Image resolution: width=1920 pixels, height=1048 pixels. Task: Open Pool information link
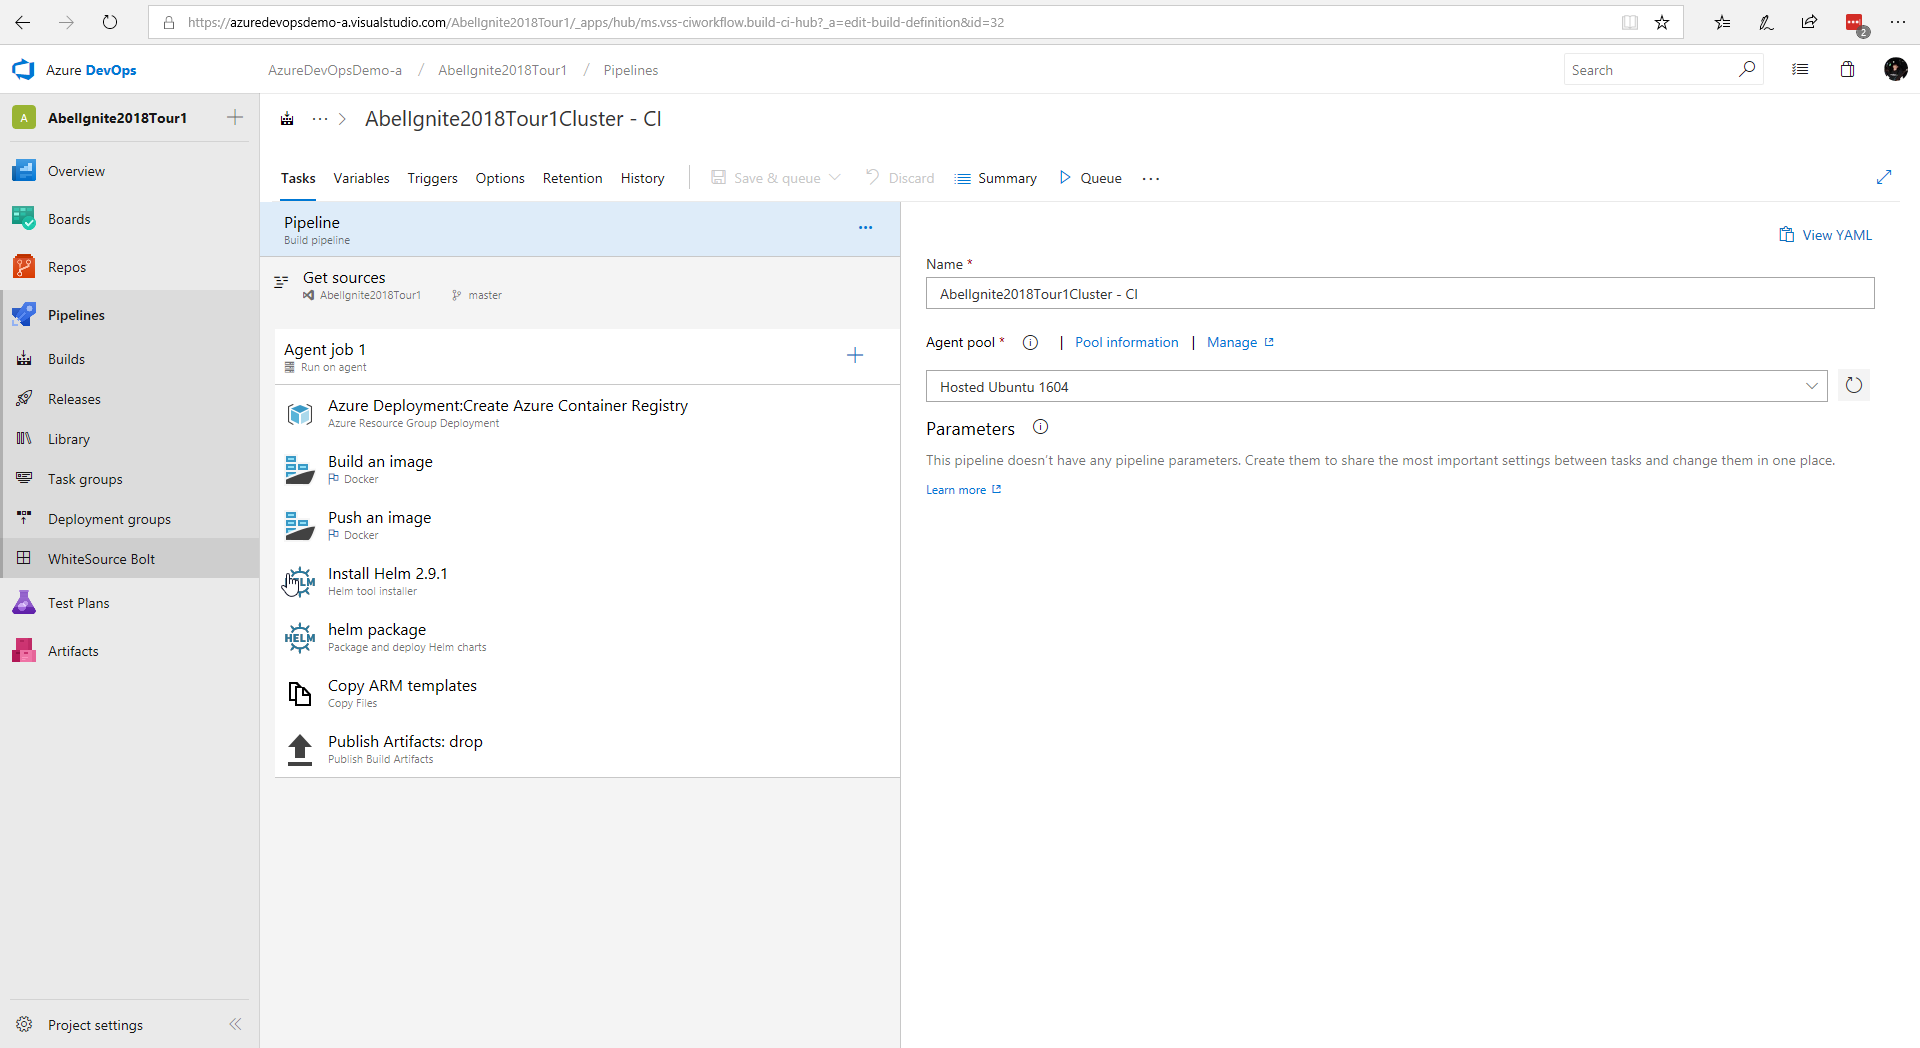point(1126,342)
